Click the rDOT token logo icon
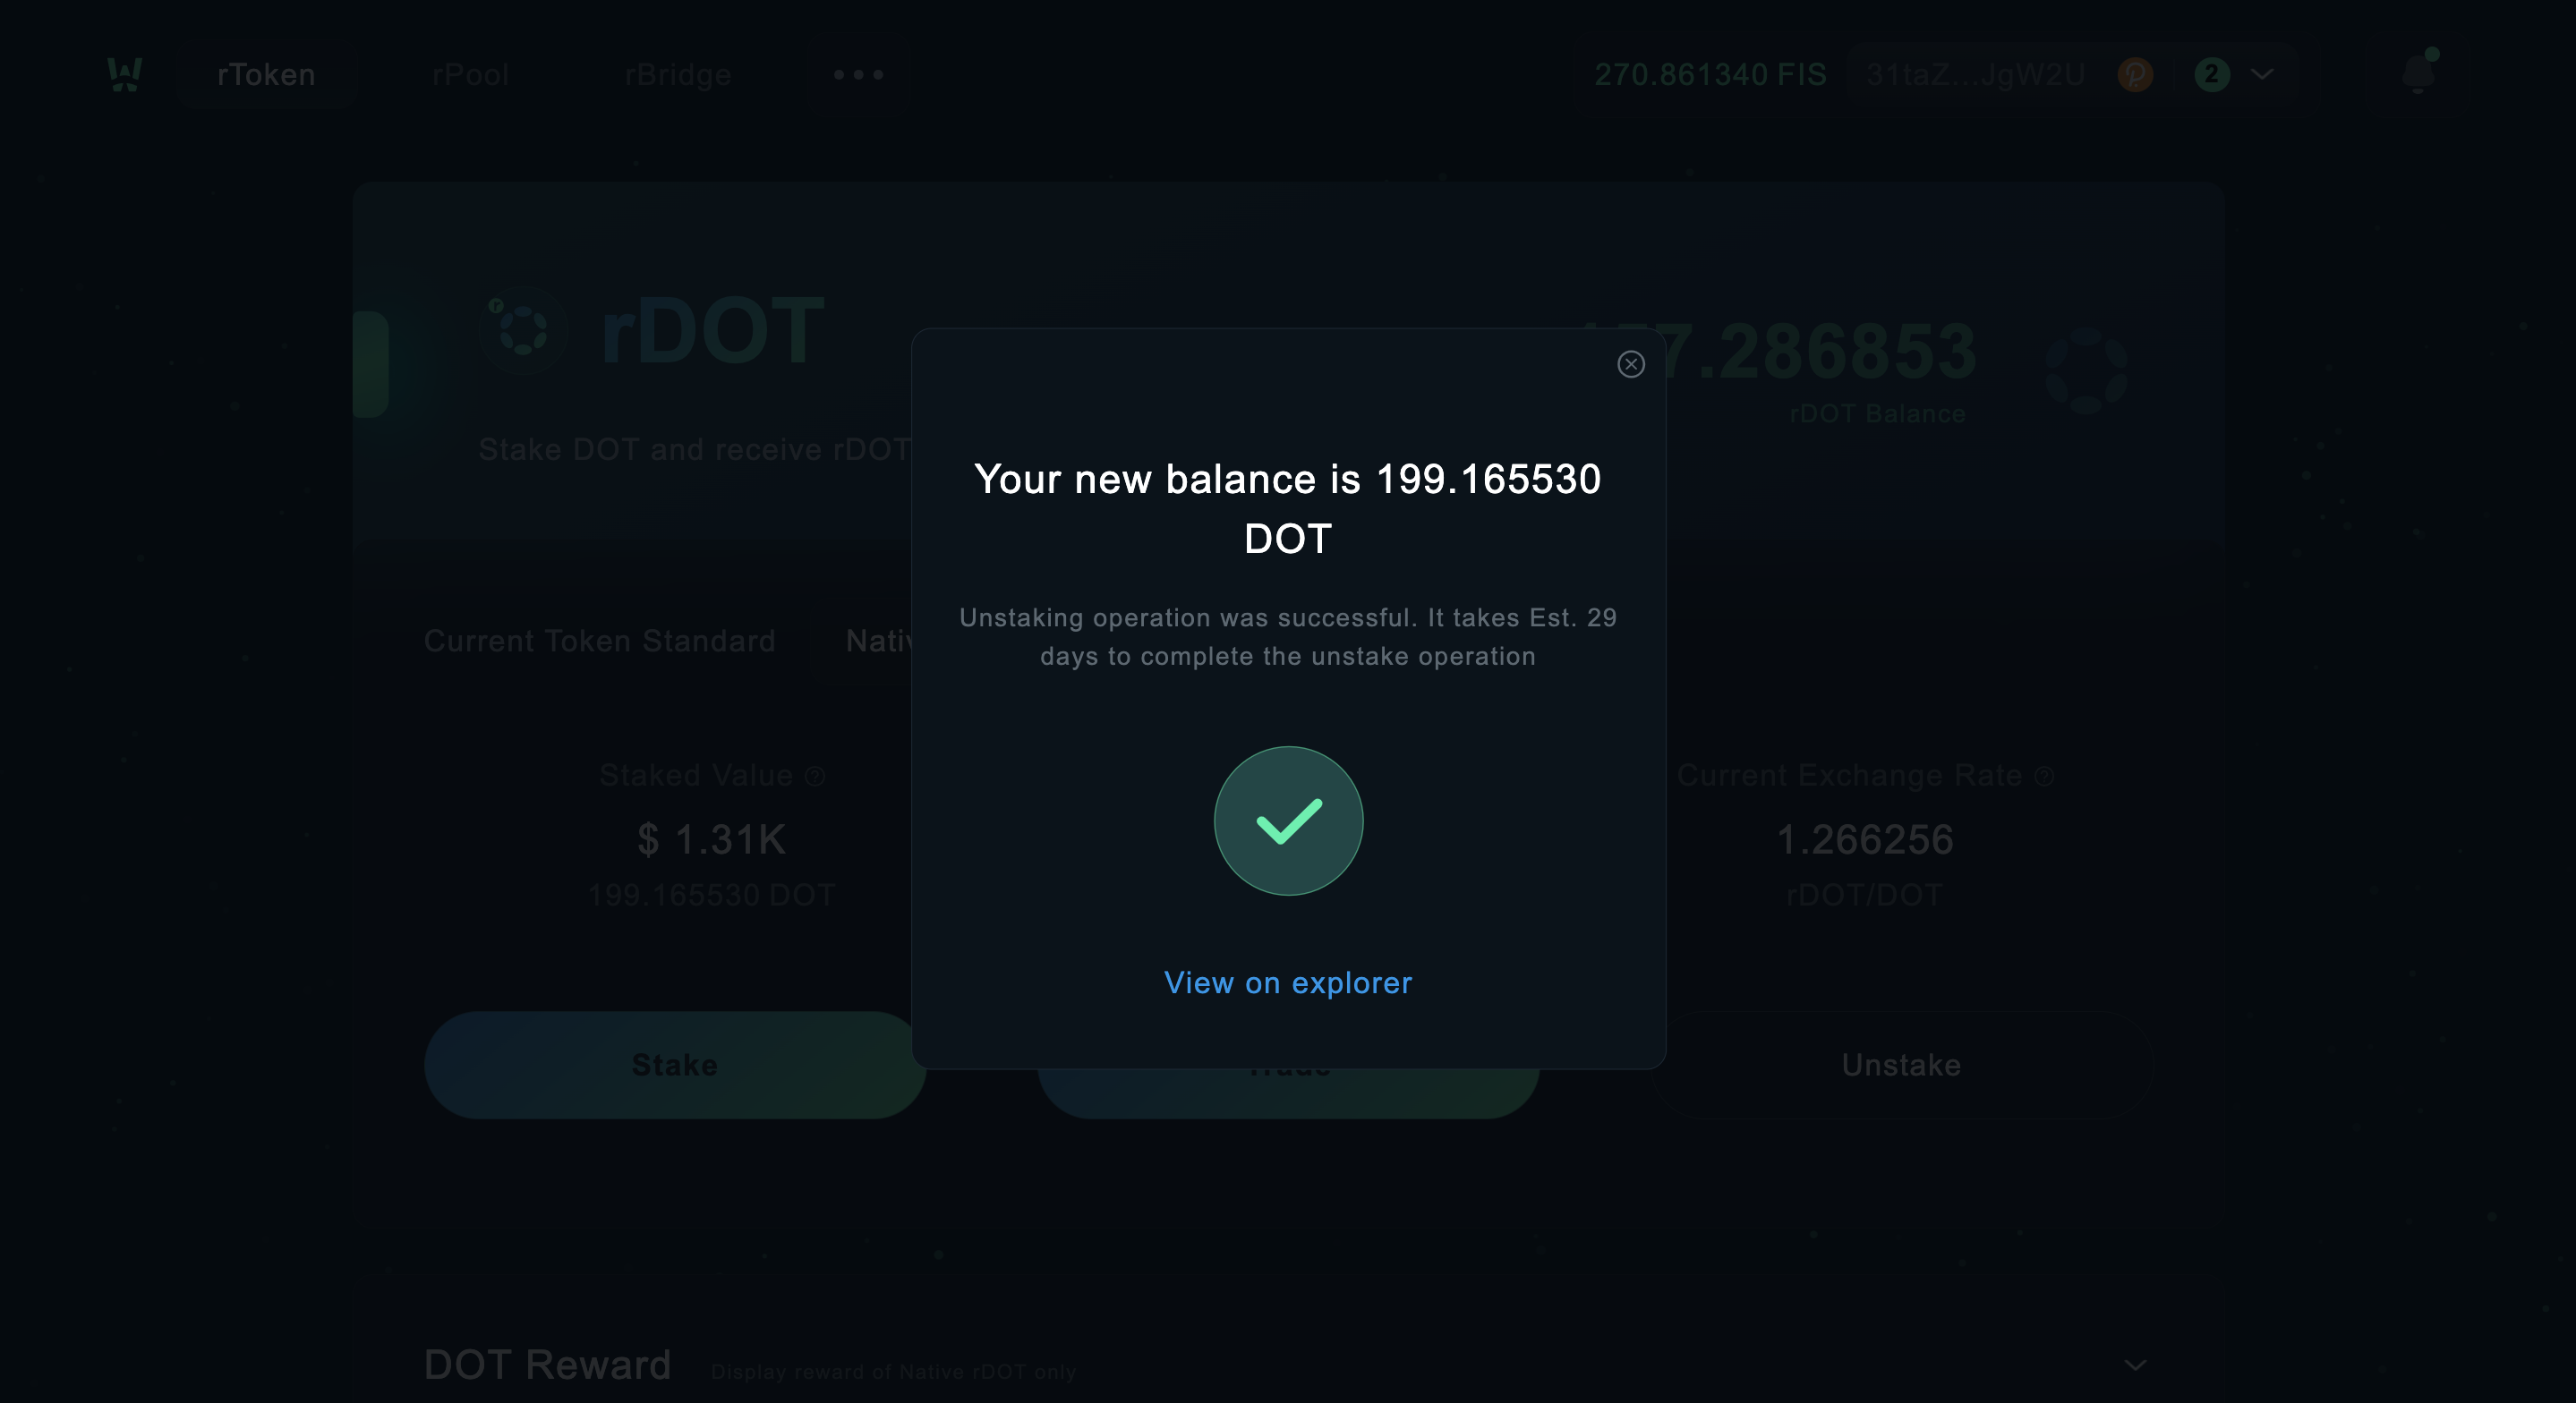This screenshot has height=1403, width=2576. [523, 330]
